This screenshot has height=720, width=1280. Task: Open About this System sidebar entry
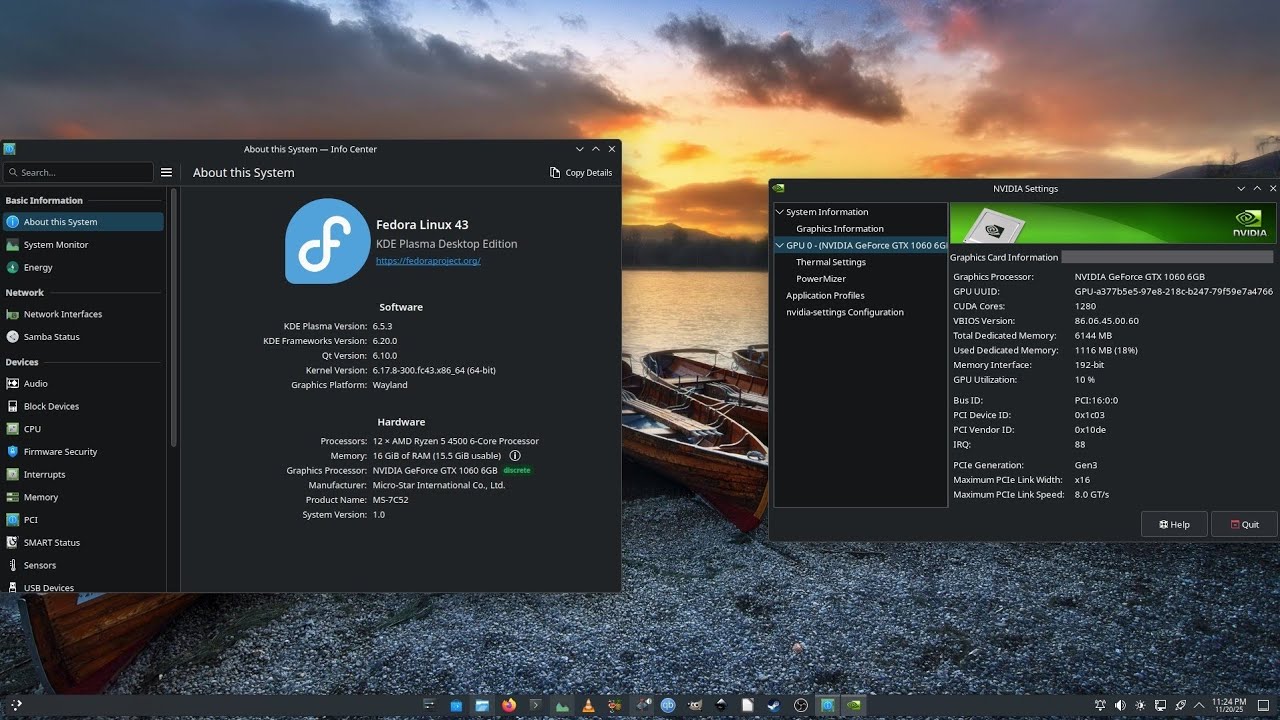(x=84, y=222)
